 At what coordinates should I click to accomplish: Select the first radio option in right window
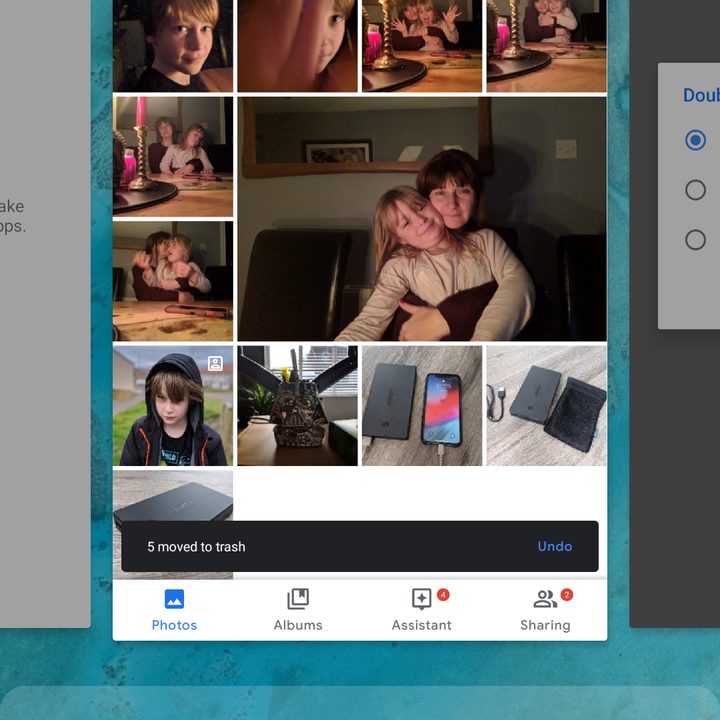click(x=695, y=140)
